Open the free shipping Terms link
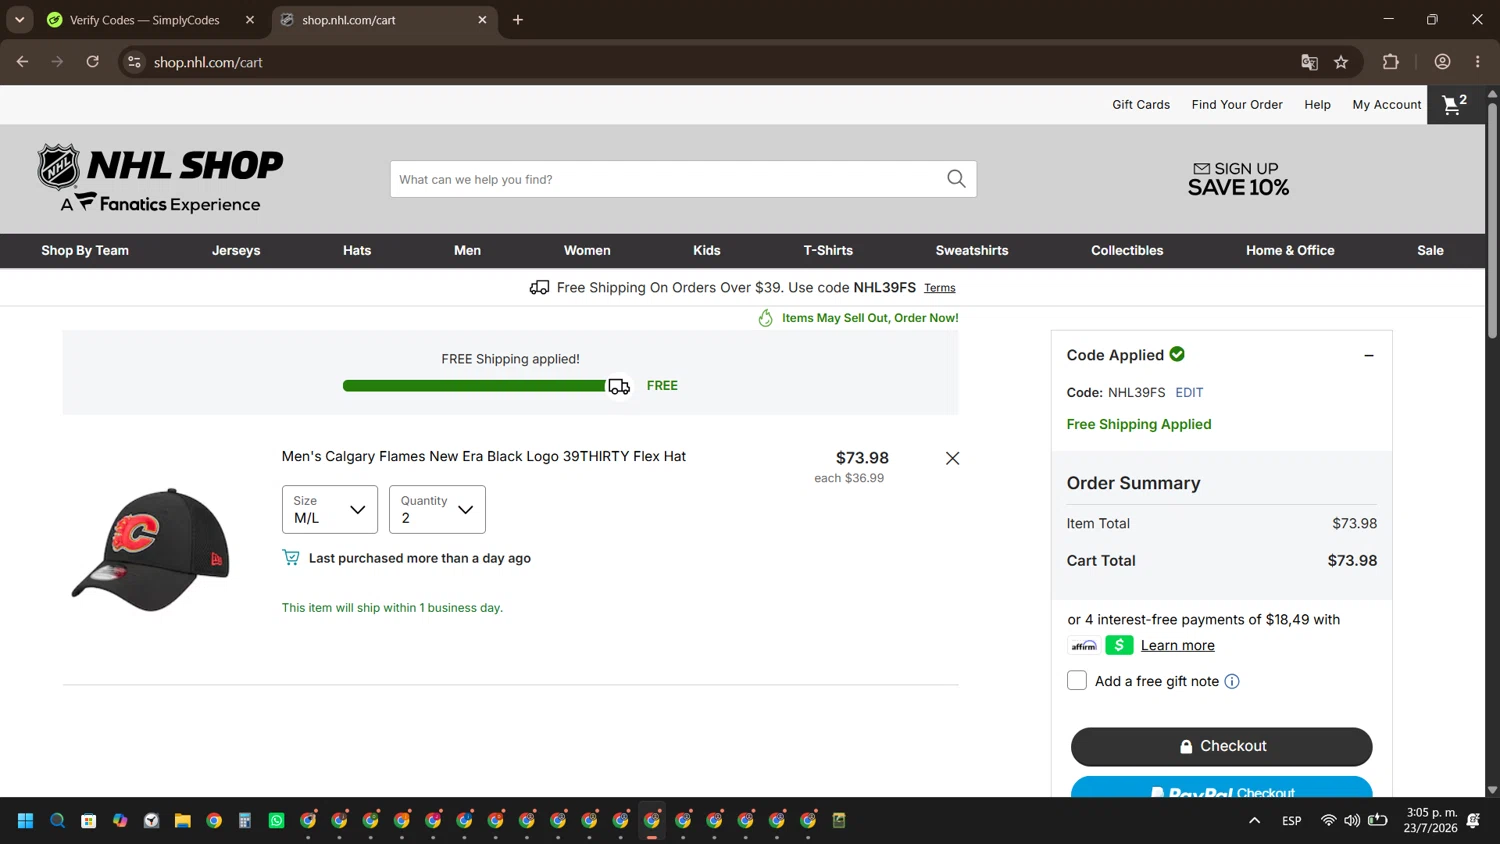The height and width of the screenshot is (844, 1500). (x=939, y=288)
